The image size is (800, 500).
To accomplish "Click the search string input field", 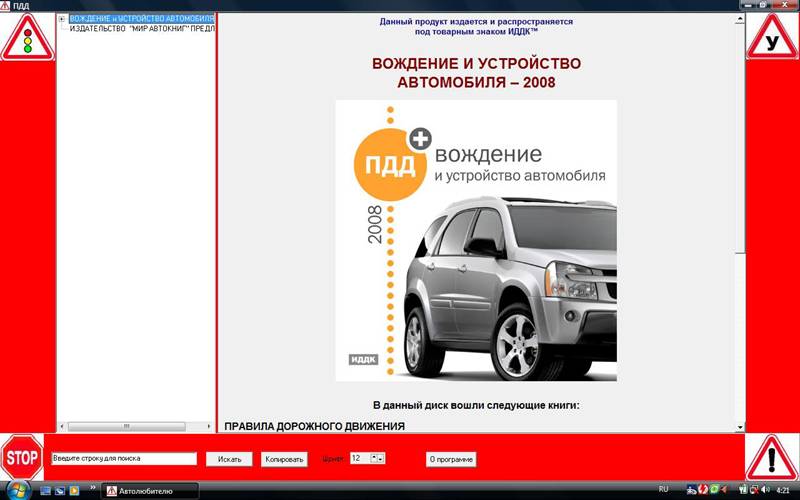I will 124,458.
